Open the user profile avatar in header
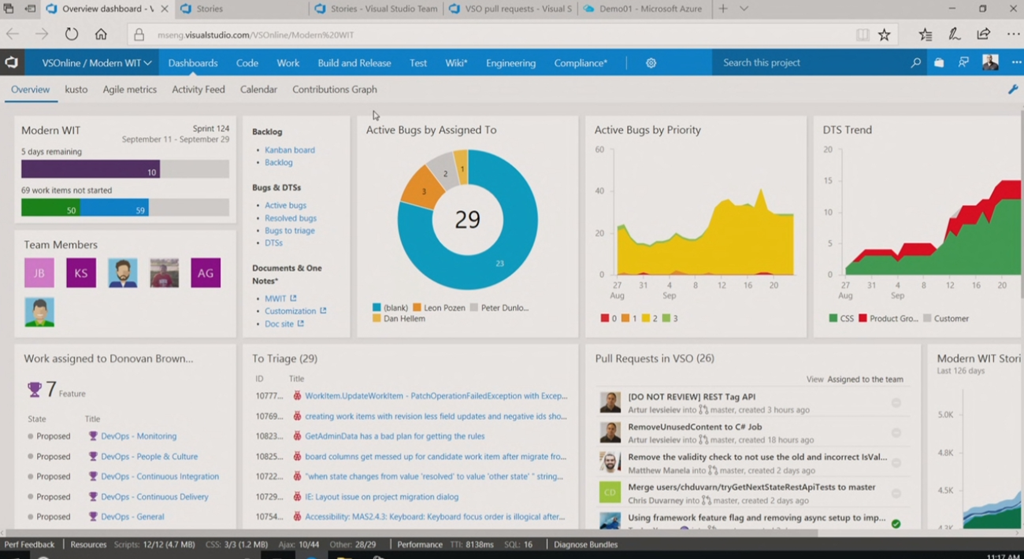Screen dimensions: 1024x559 pyautogui.click(x=990, y=63)
